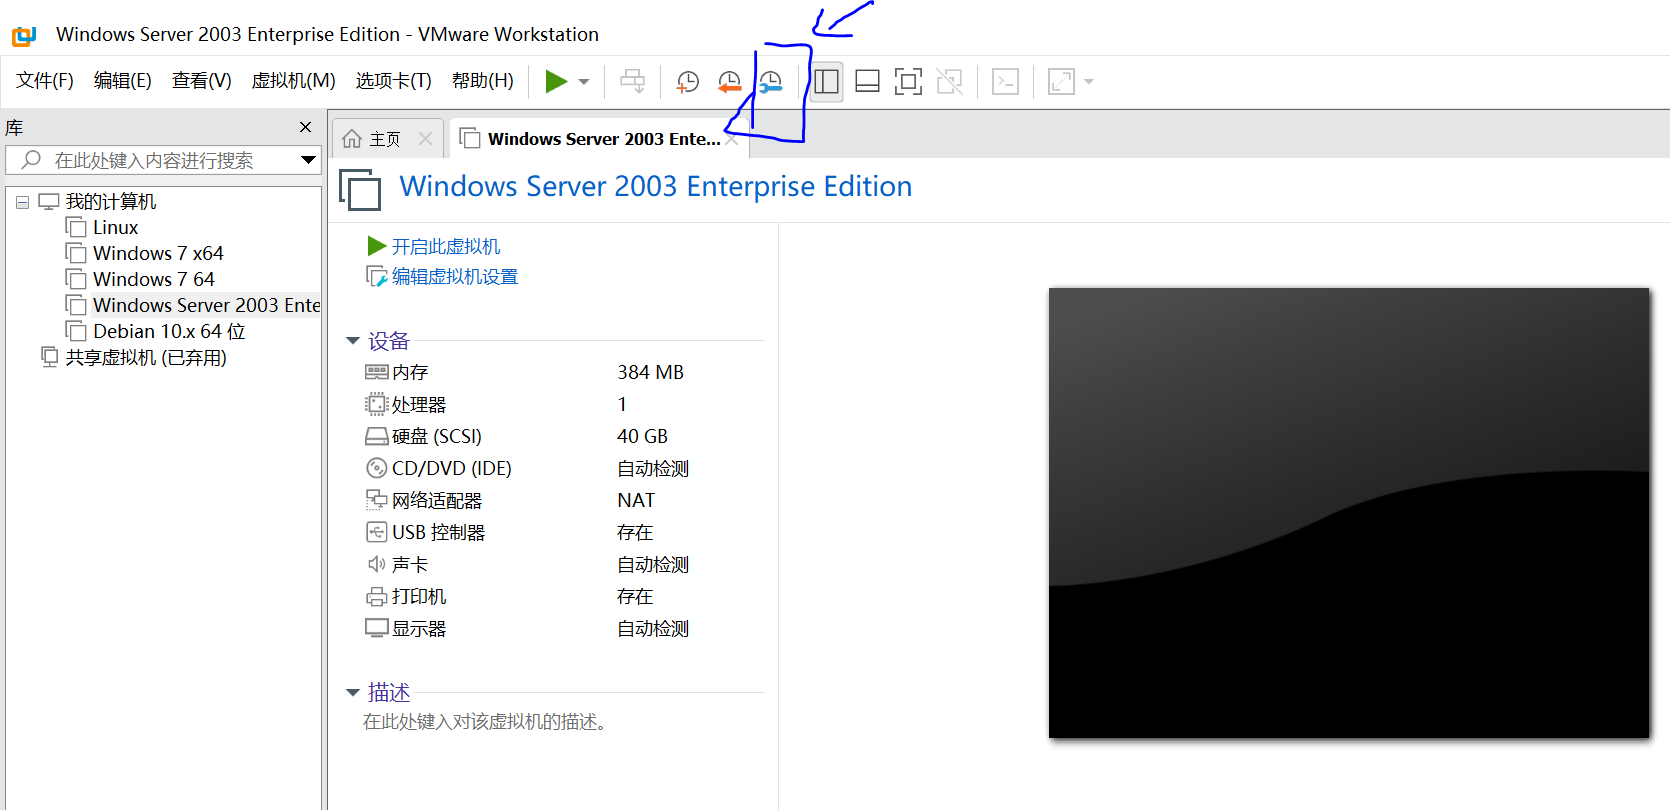The height and width of the screenshot is (810, 1670).
Task: Click the NAT network value
Action: click(636, 501)
